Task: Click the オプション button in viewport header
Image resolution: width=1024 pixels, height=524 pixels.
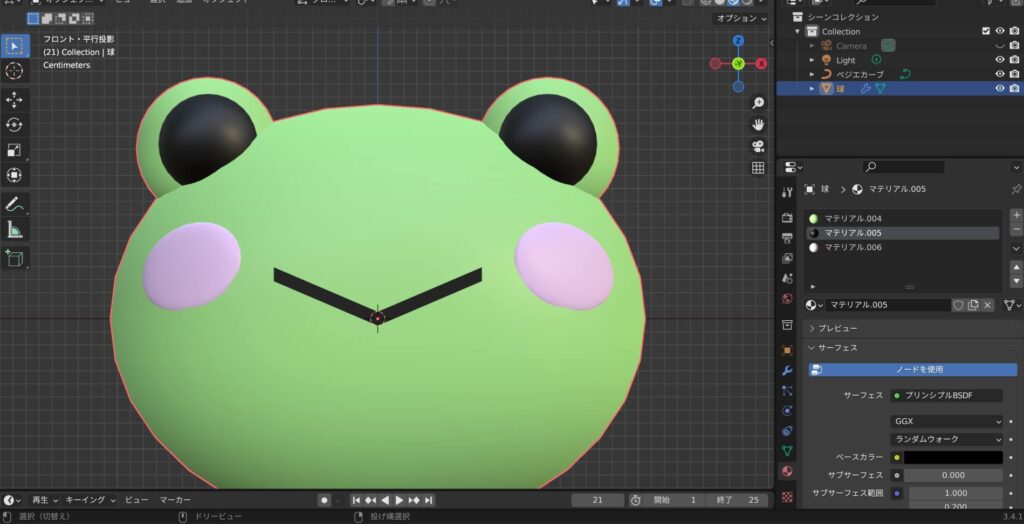Action: 740,19
